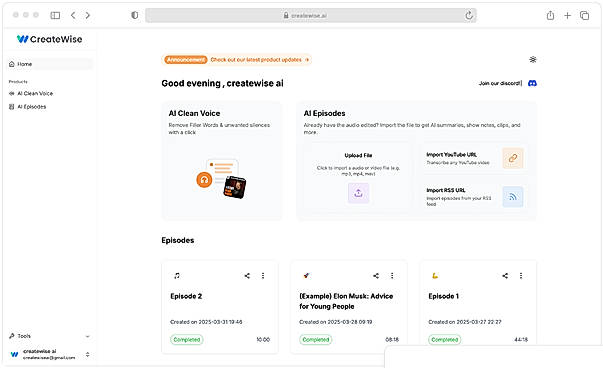Expand the Tools section

tap(50, 336)
